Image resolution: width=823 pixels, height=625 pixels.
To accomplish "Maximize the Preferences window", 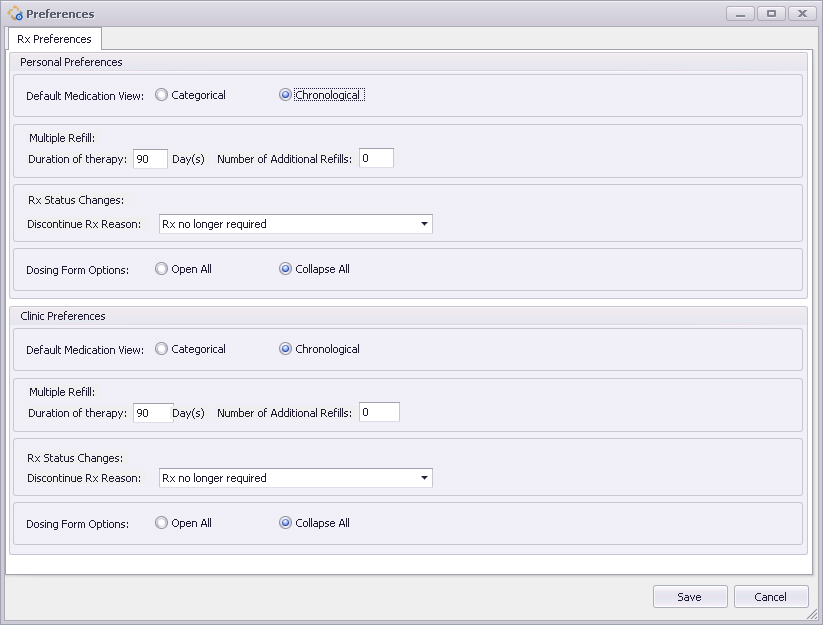I will pos(771,14).
